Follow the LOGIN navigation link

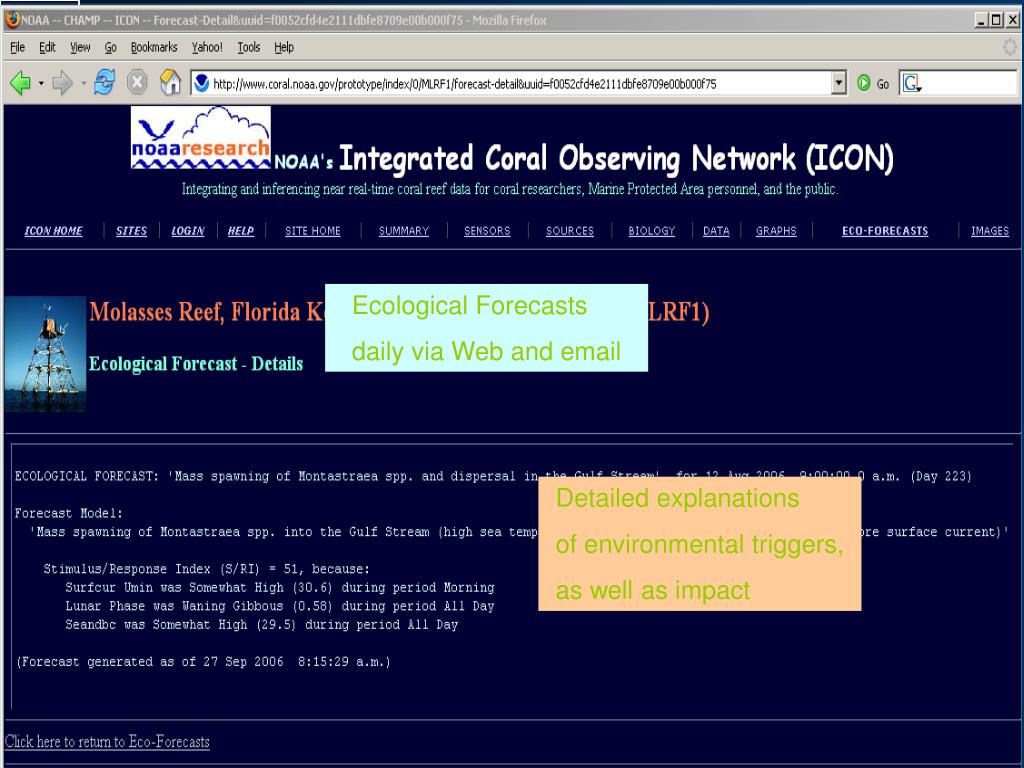pyautogui.click(x=187, y=231)
